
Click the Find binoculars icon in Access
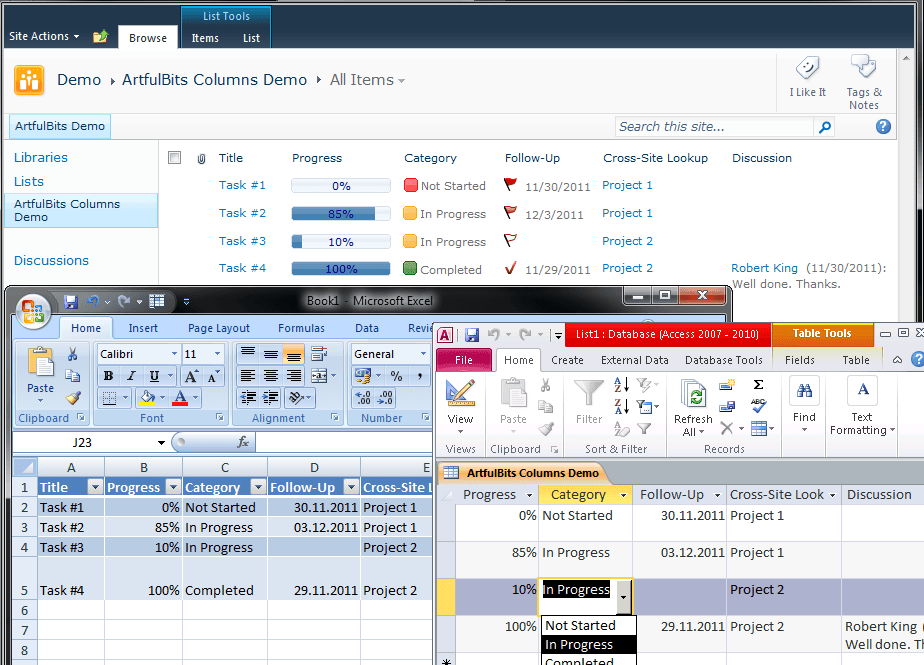[804, 390]
